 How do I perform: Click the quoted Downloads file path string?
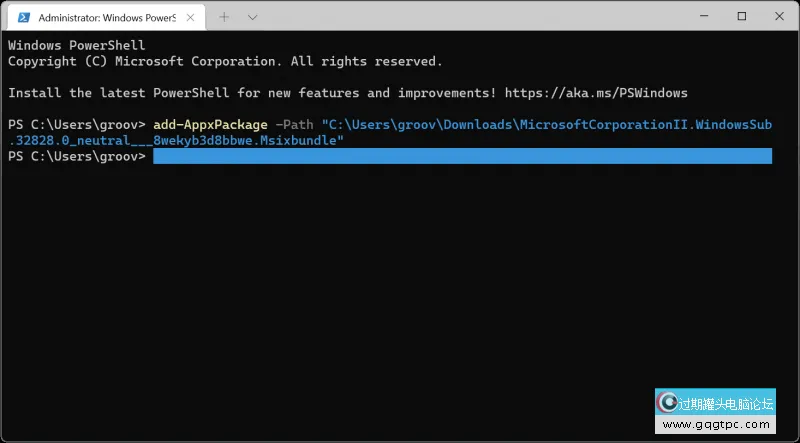pyautogui.click(x=547, y=124)
